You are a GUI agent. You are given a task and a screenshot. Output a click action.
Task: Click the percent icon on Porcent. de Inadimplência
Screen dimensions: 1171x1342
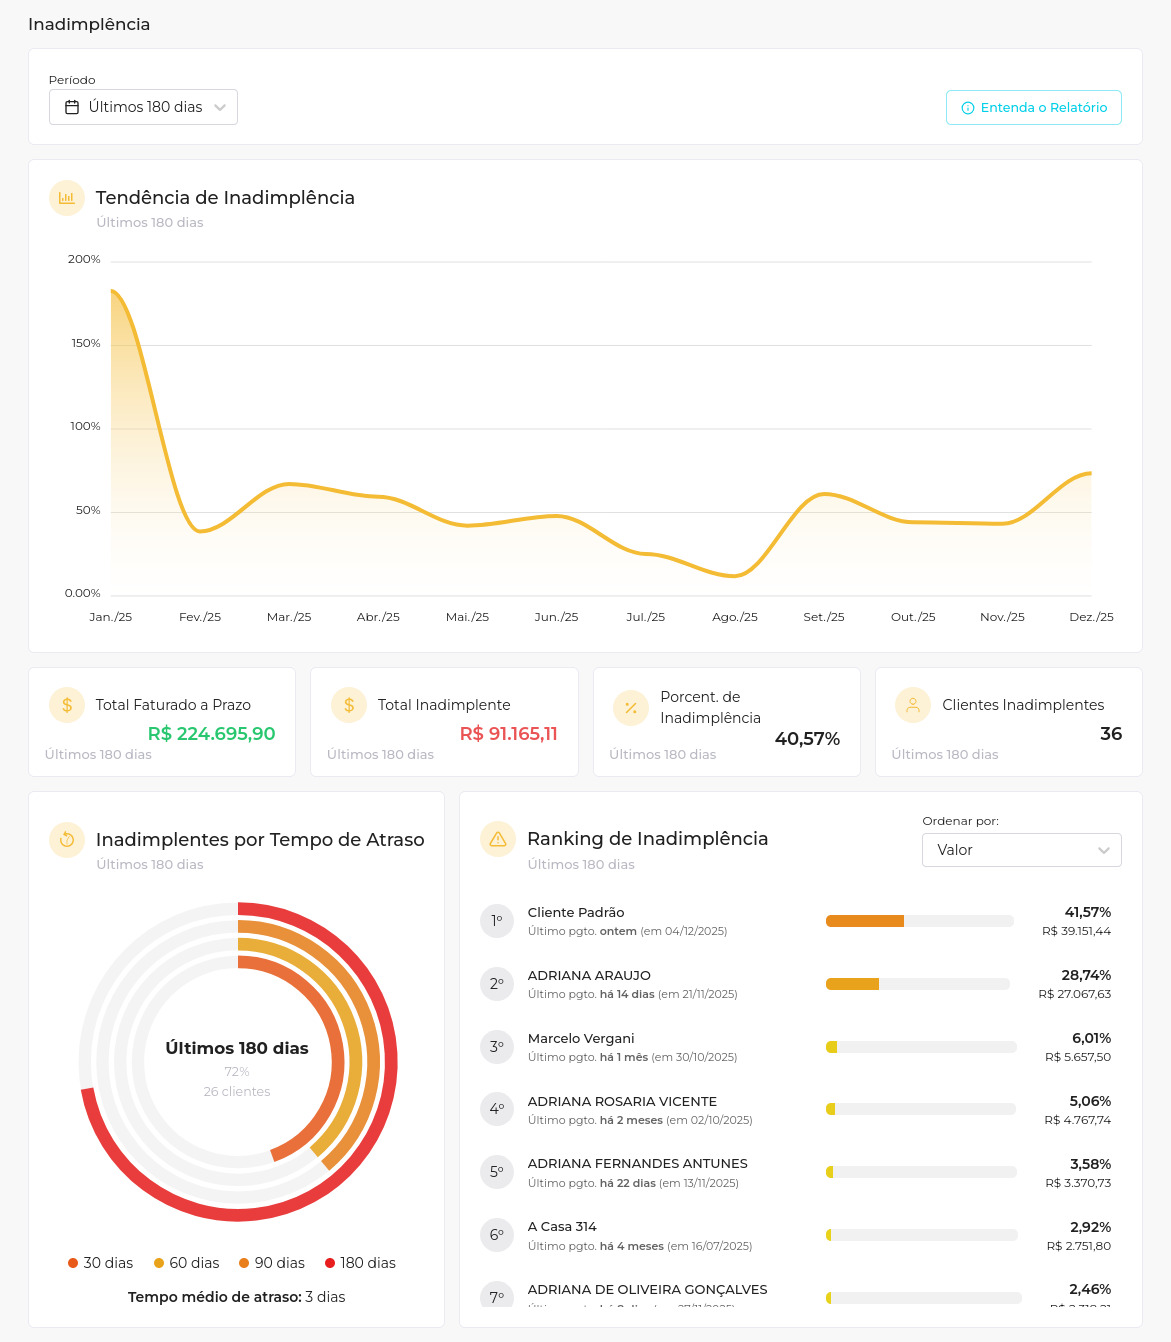[x=631, y=708]
